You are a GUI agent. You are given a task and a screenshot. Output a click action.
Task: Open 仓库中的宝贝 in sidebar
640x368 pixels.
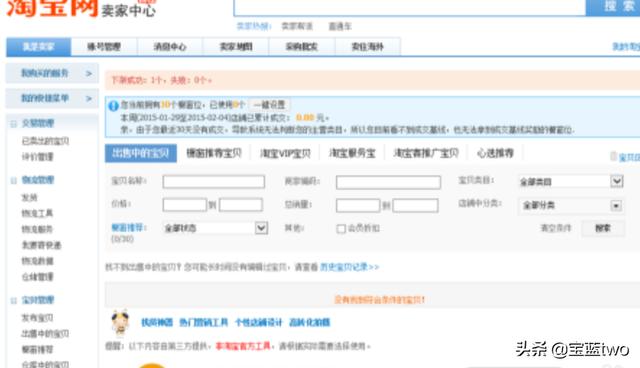45,364
